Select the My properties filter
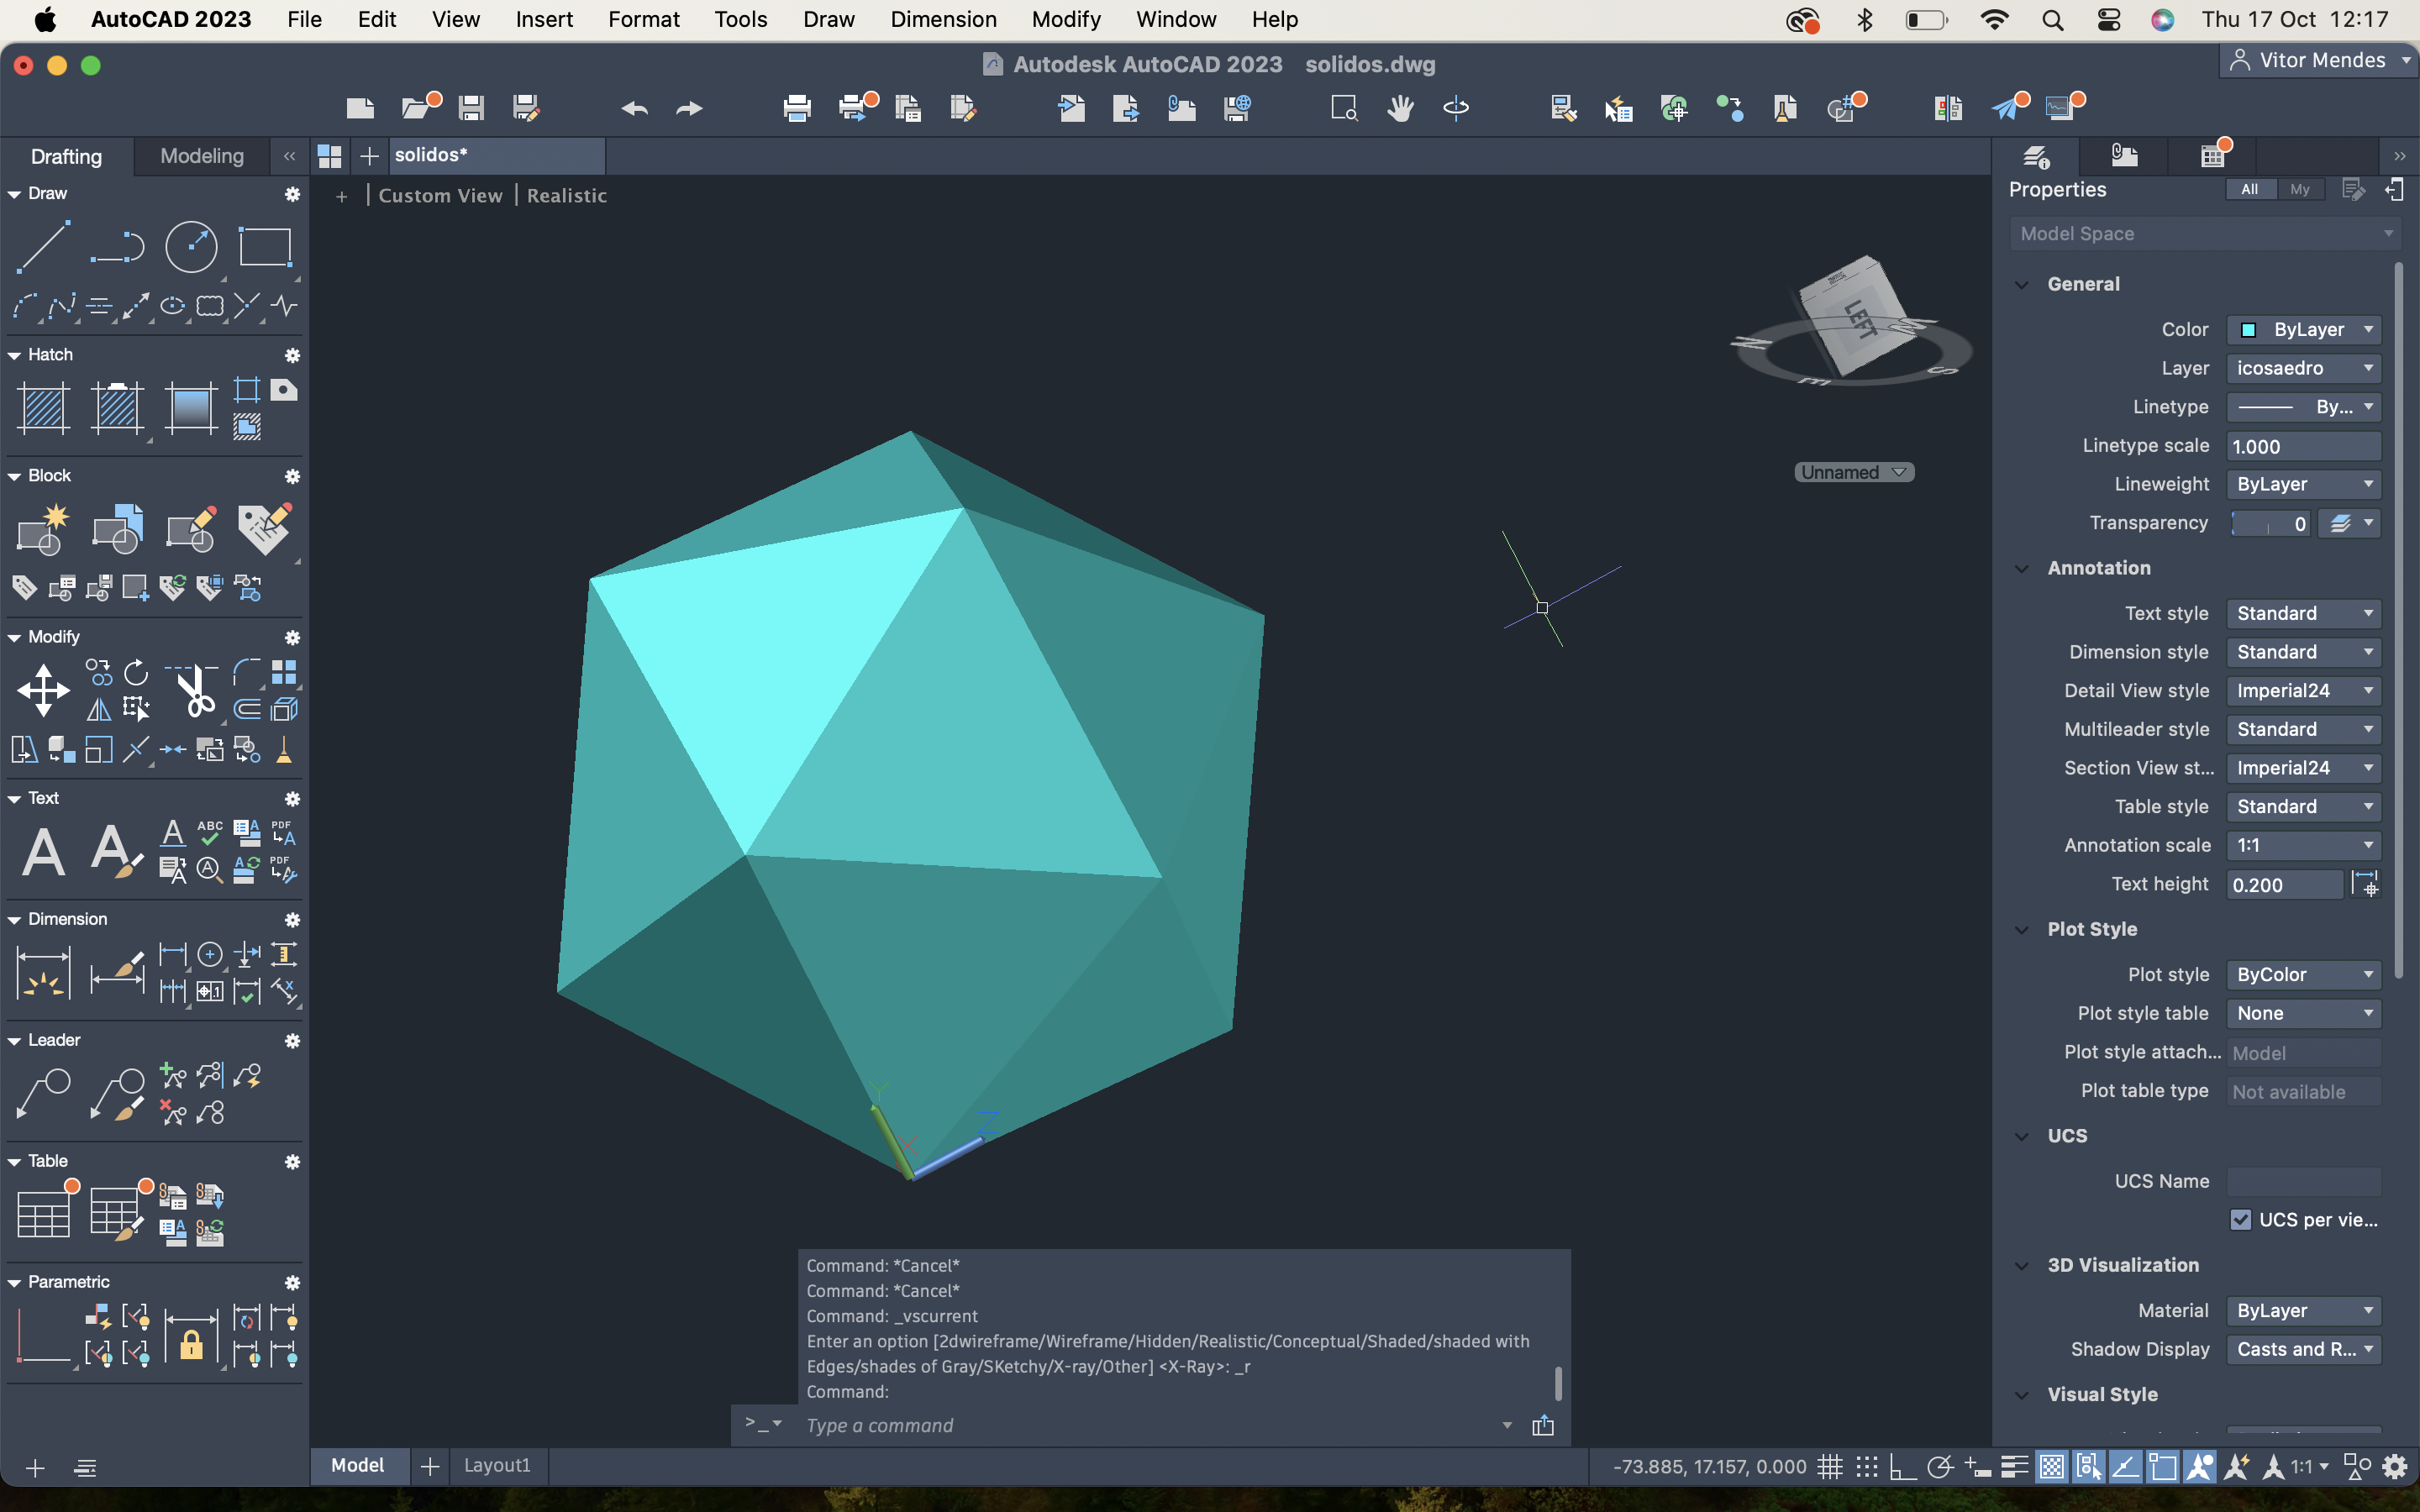 pos(2300,189)
